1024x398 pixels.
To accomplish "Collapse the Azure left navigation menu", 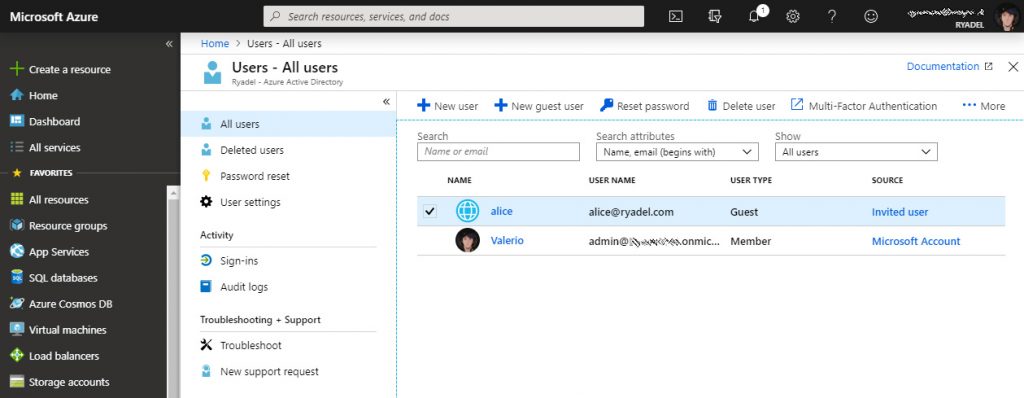I will coord(169,44).
